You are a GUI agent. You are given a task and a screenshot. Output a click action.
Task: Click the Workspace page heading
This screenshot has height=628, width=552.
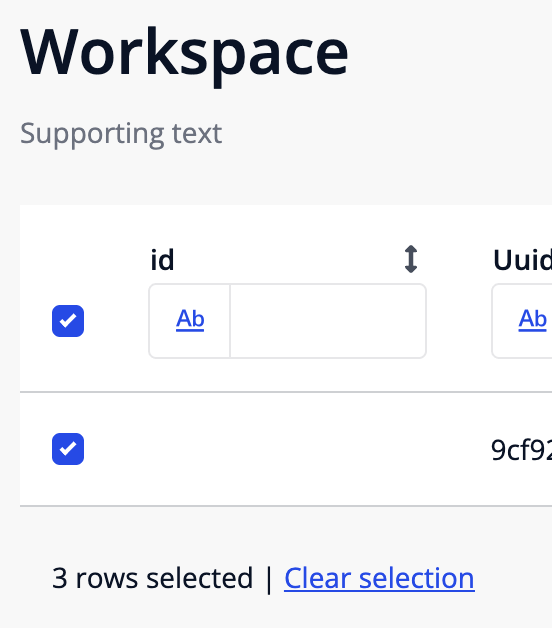184,52
